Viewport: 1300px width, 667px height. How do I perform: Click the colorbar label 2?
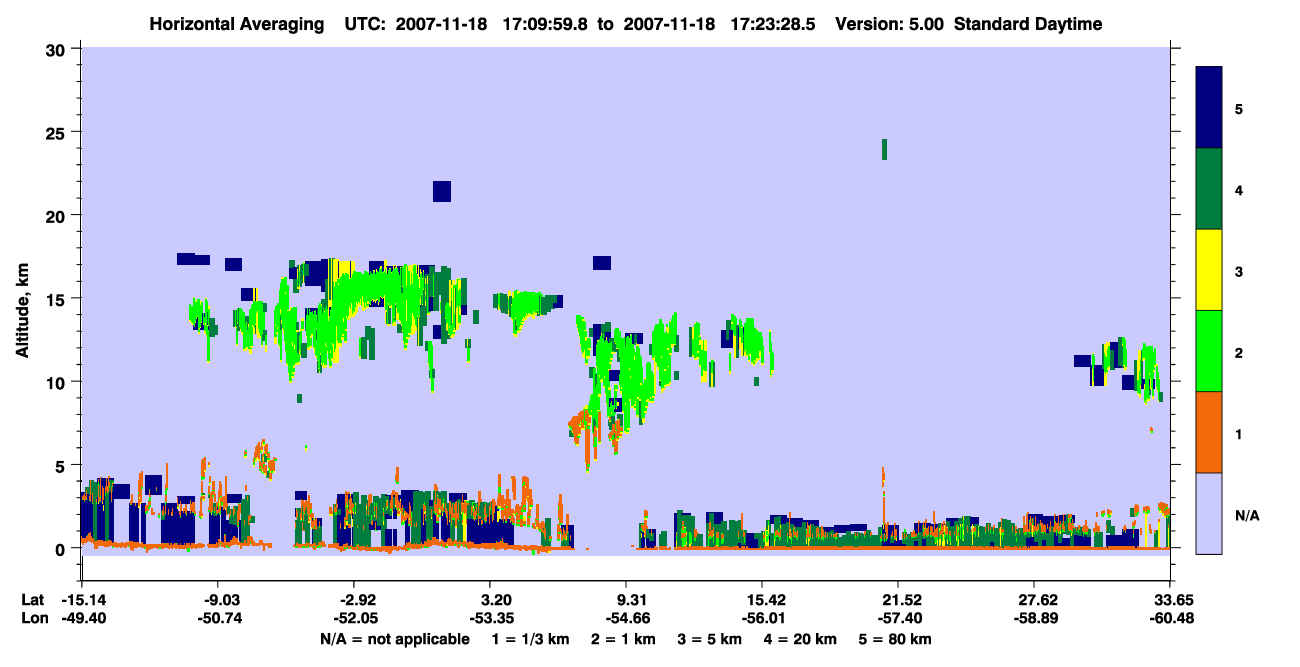[x=1239, y=352]
